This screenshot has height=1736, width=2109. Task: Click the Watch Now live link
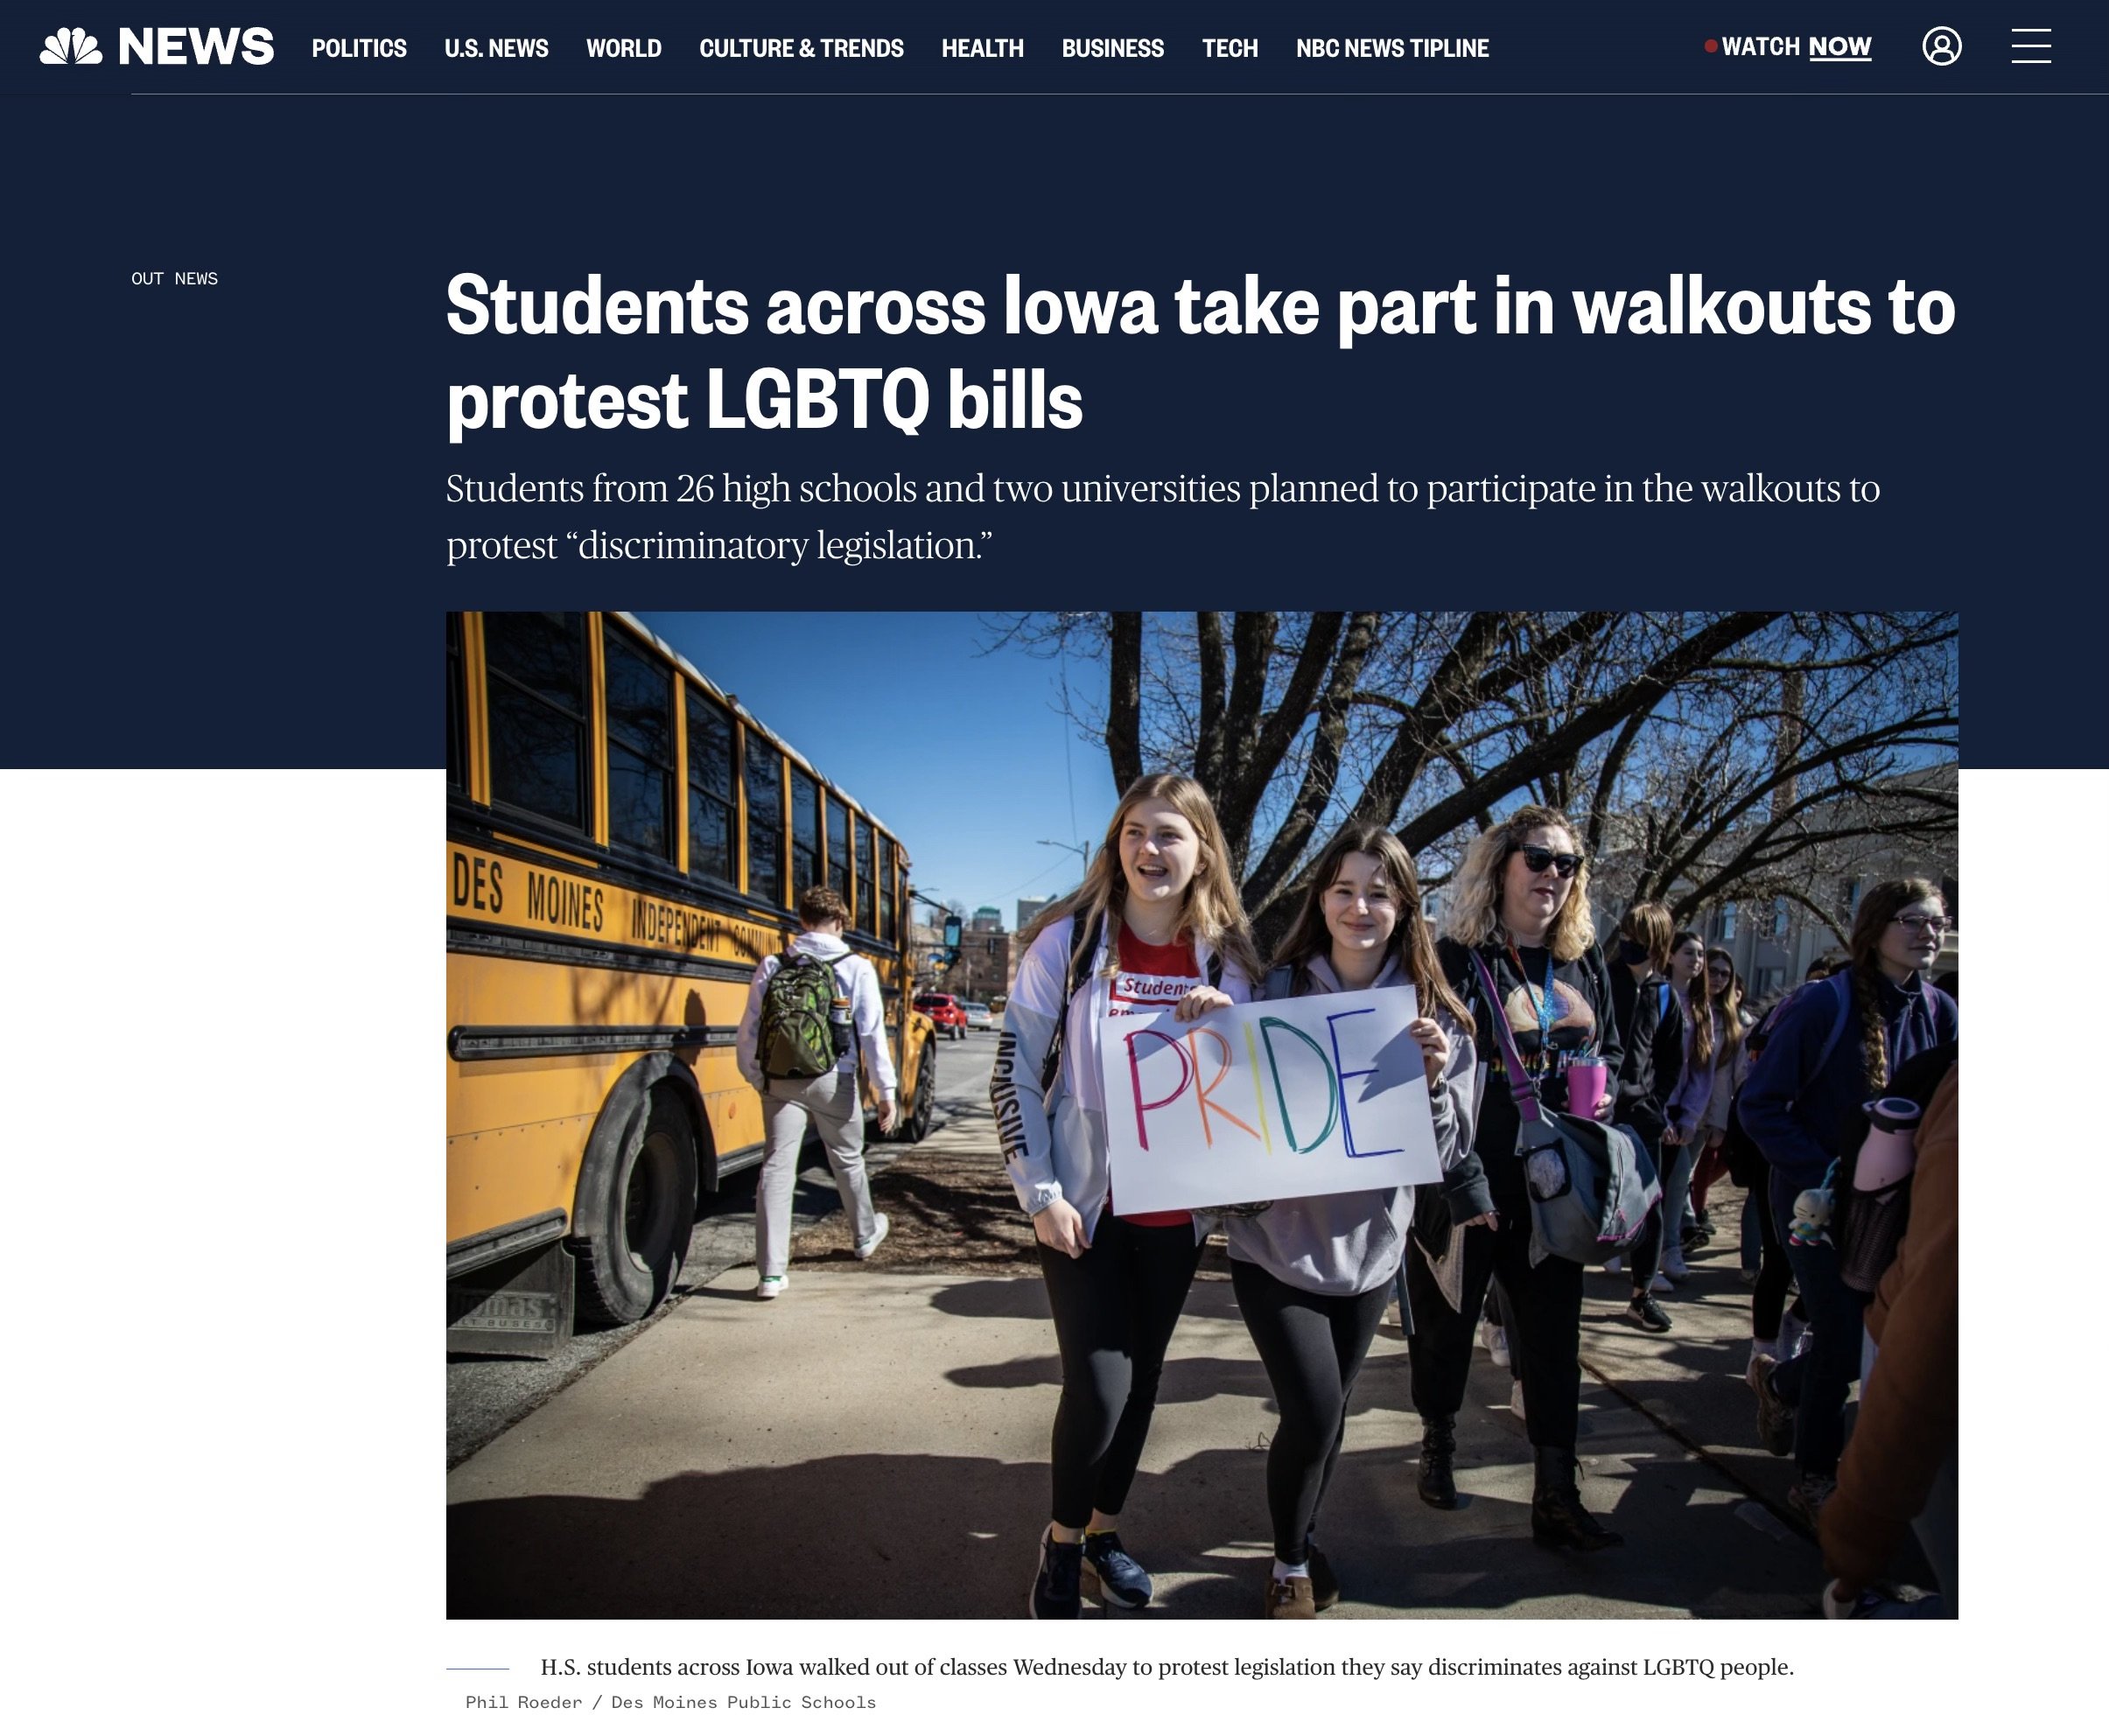(1796, 47)
